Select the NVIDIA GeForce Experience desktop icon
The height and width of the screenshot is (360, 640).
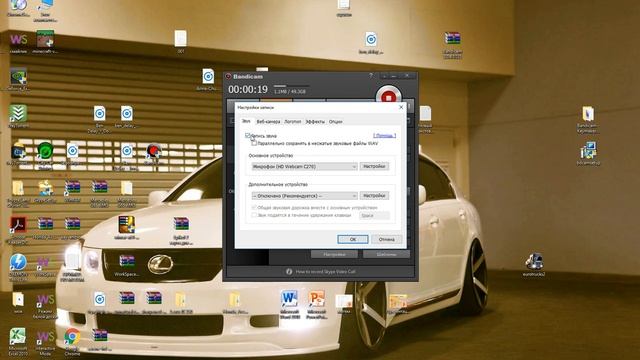click(x=18, y=80)
